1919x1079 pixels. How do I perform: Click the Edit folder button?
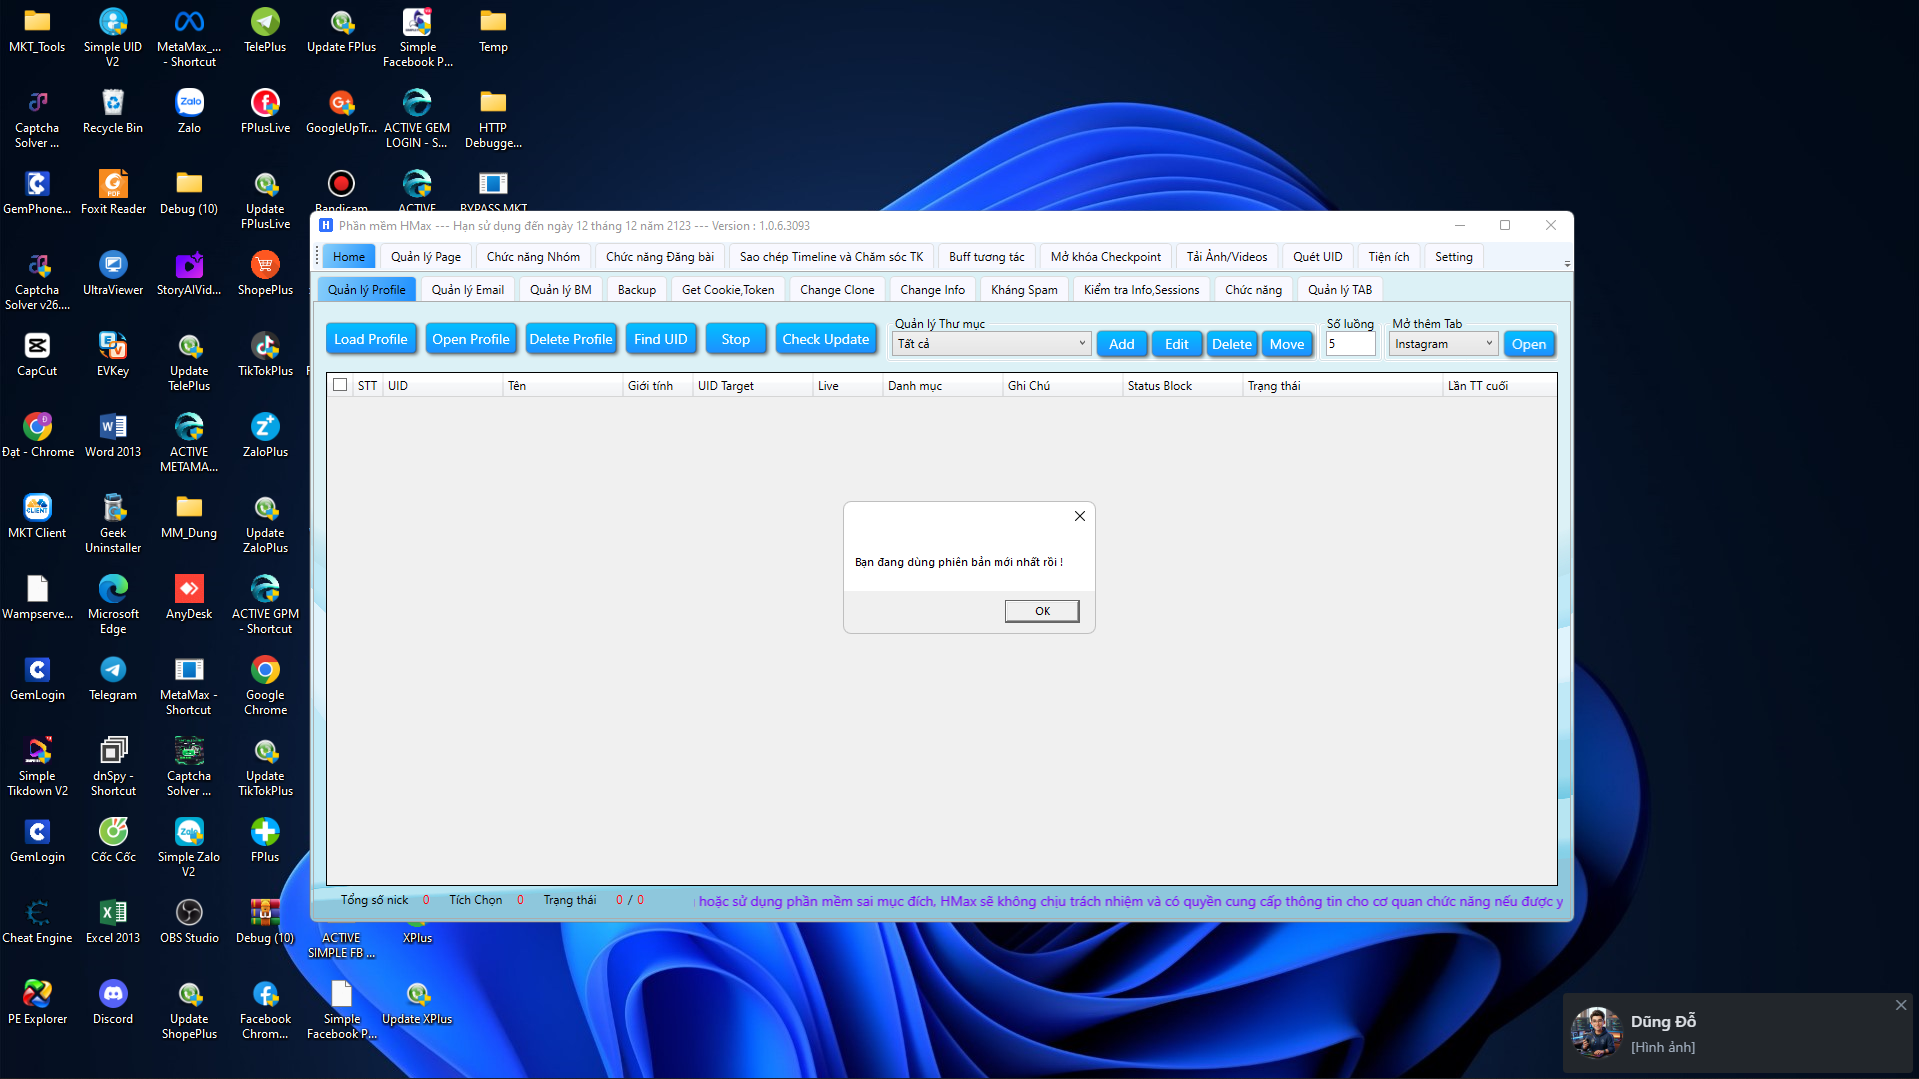click(1177, 344)
